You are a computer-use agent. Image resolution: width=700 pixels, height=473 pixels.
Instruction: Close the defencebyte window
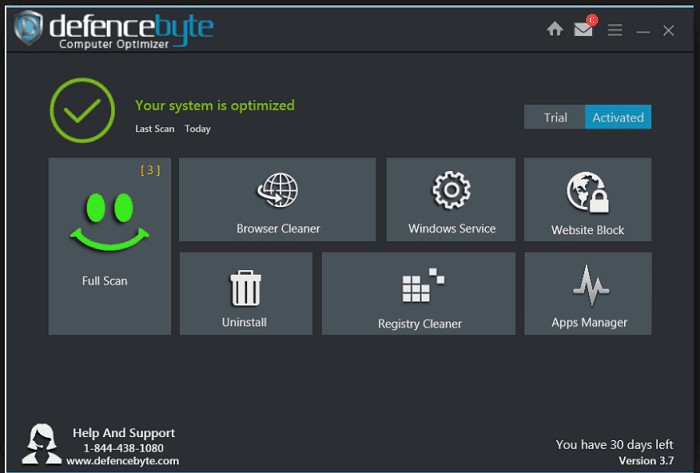(668, 31)
